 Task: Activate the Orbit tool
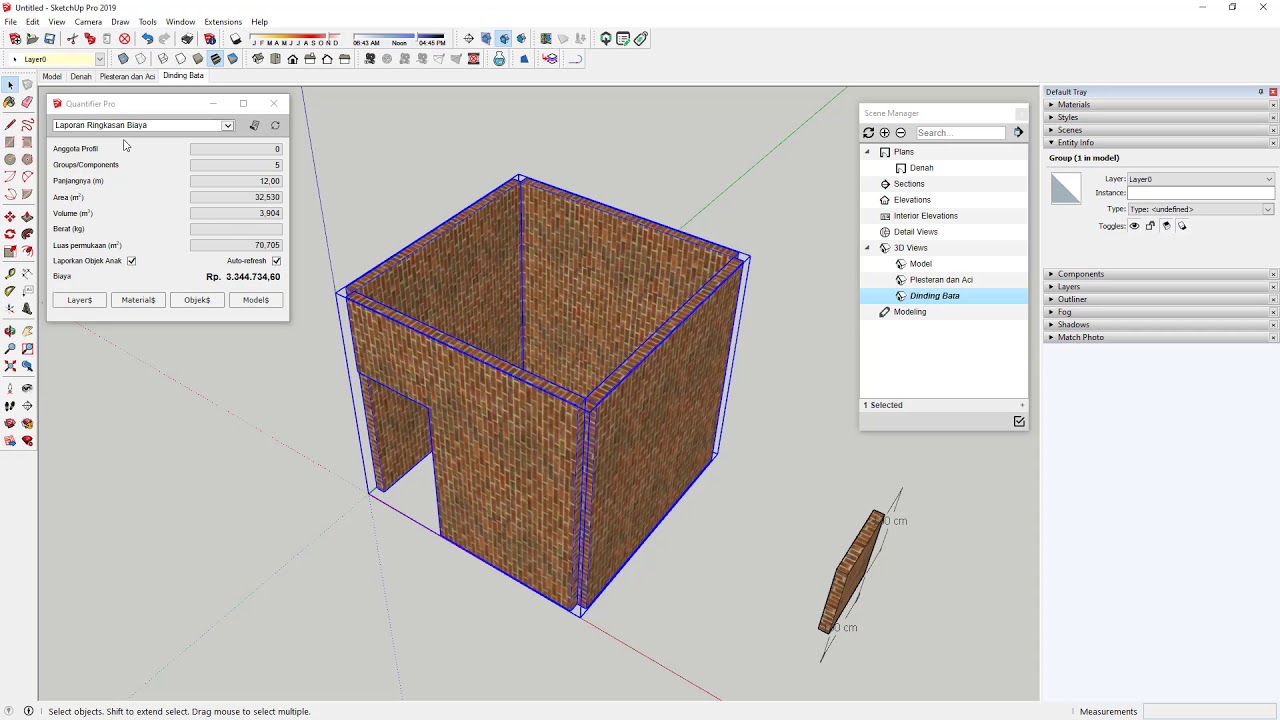pos(10,331)
